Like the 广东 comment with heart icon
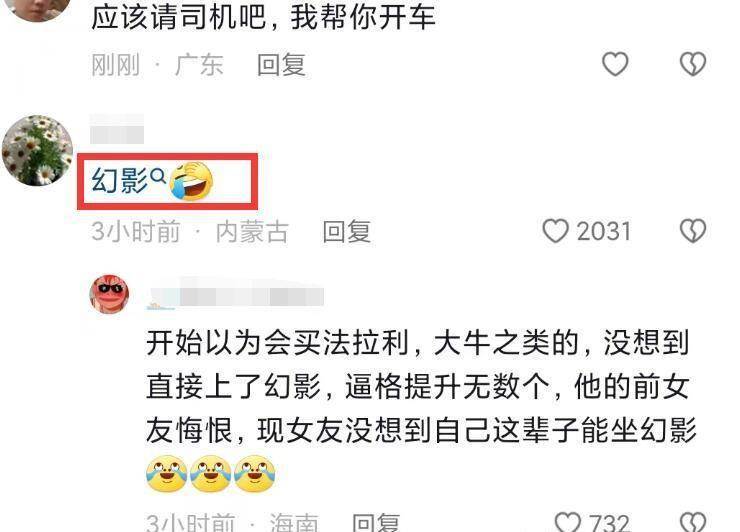 tap(615, 64)
